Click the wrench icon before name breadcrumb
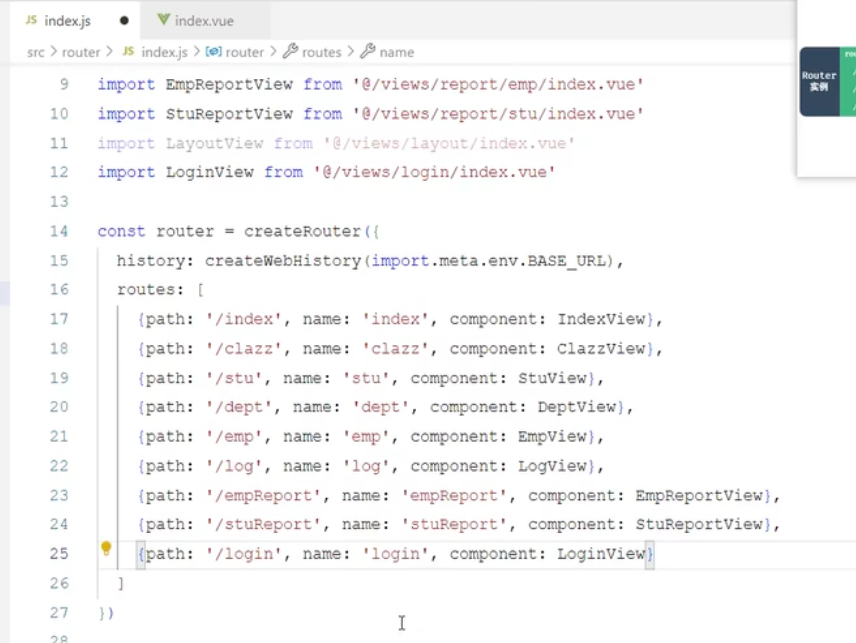Image resolution: width=856 pixels, height=643 pixels. (367, 51)
